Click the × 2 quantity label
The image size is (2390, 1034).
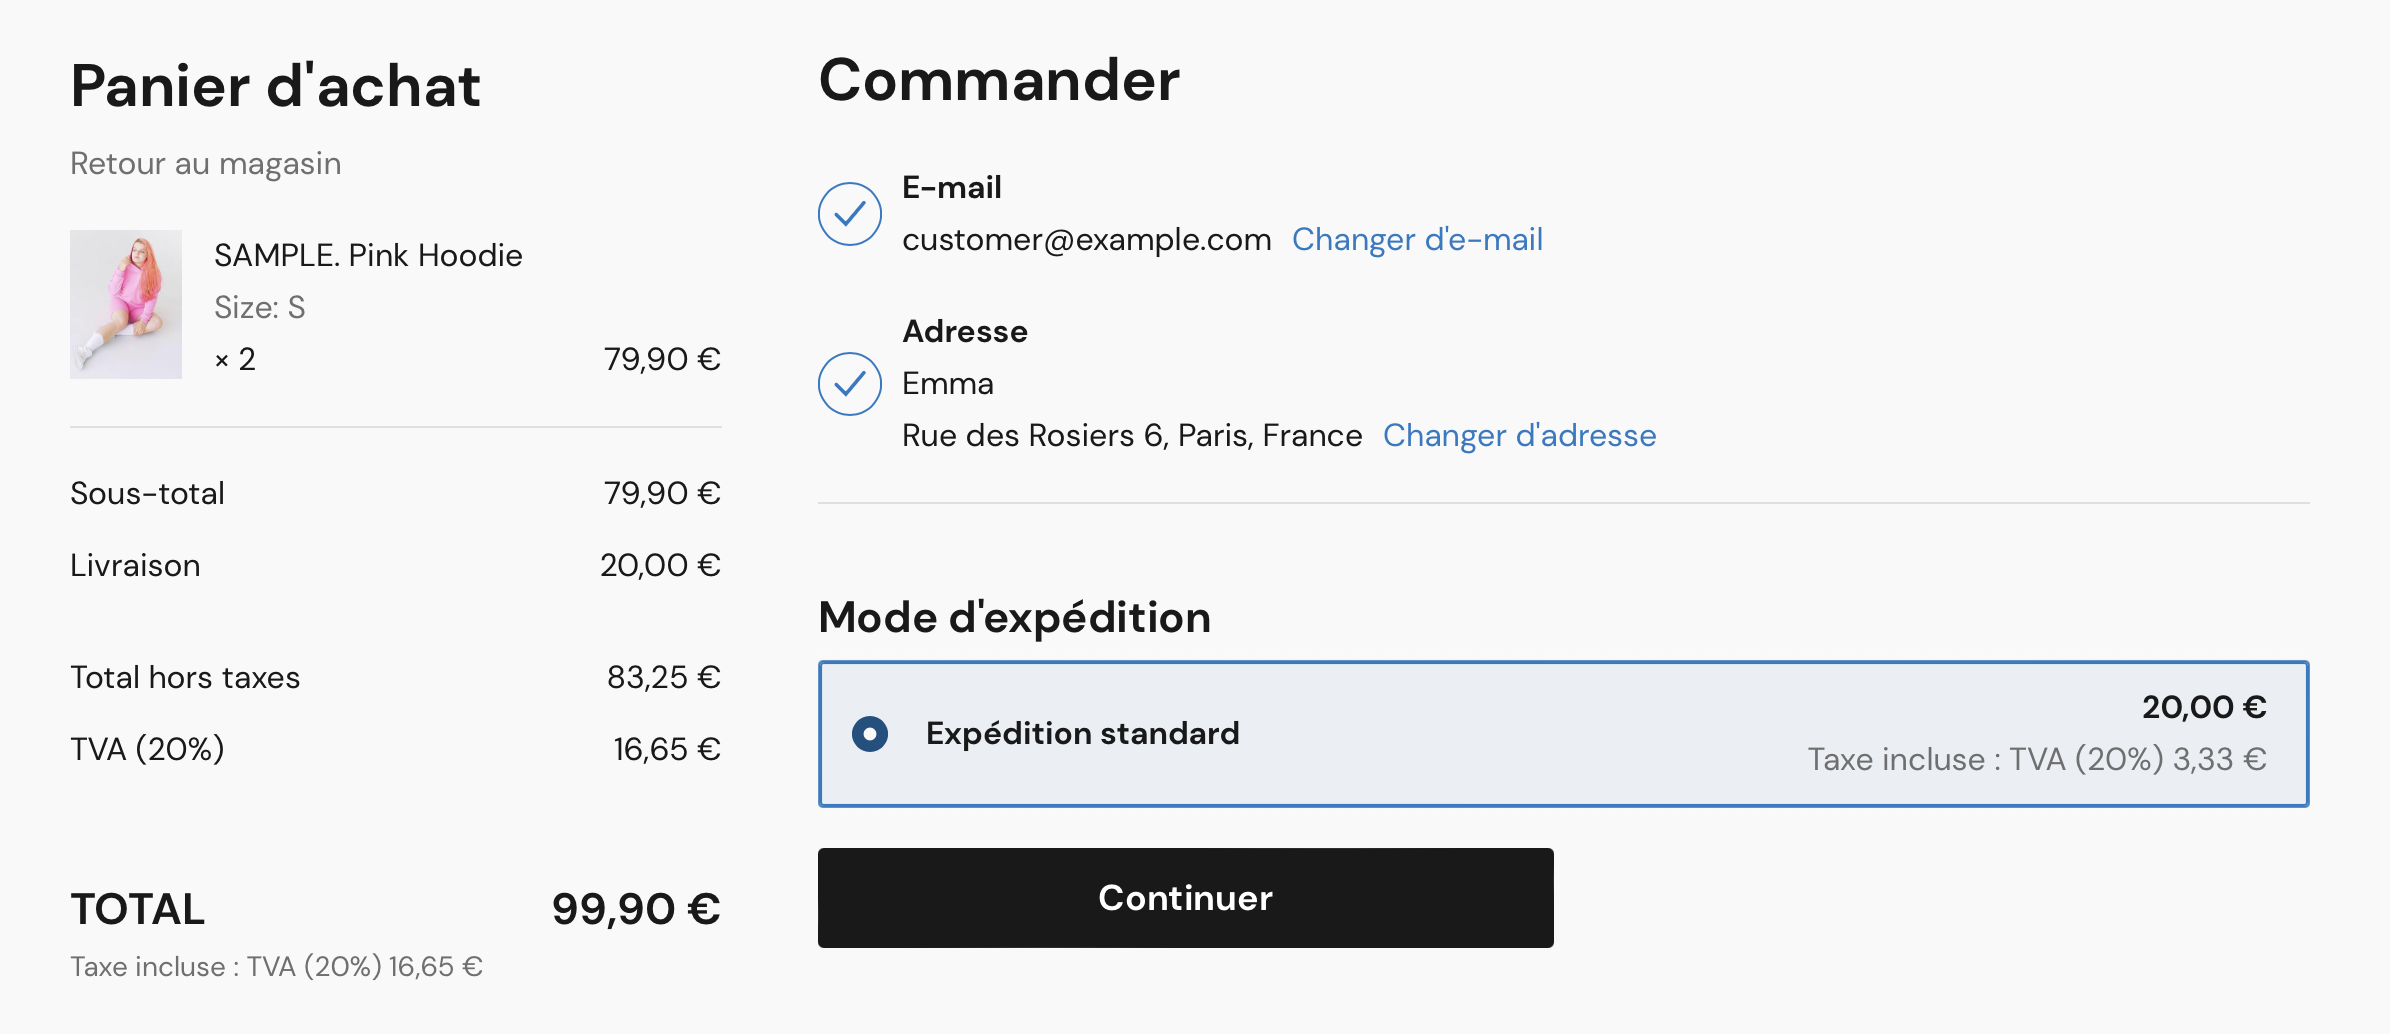click(235, 359)
